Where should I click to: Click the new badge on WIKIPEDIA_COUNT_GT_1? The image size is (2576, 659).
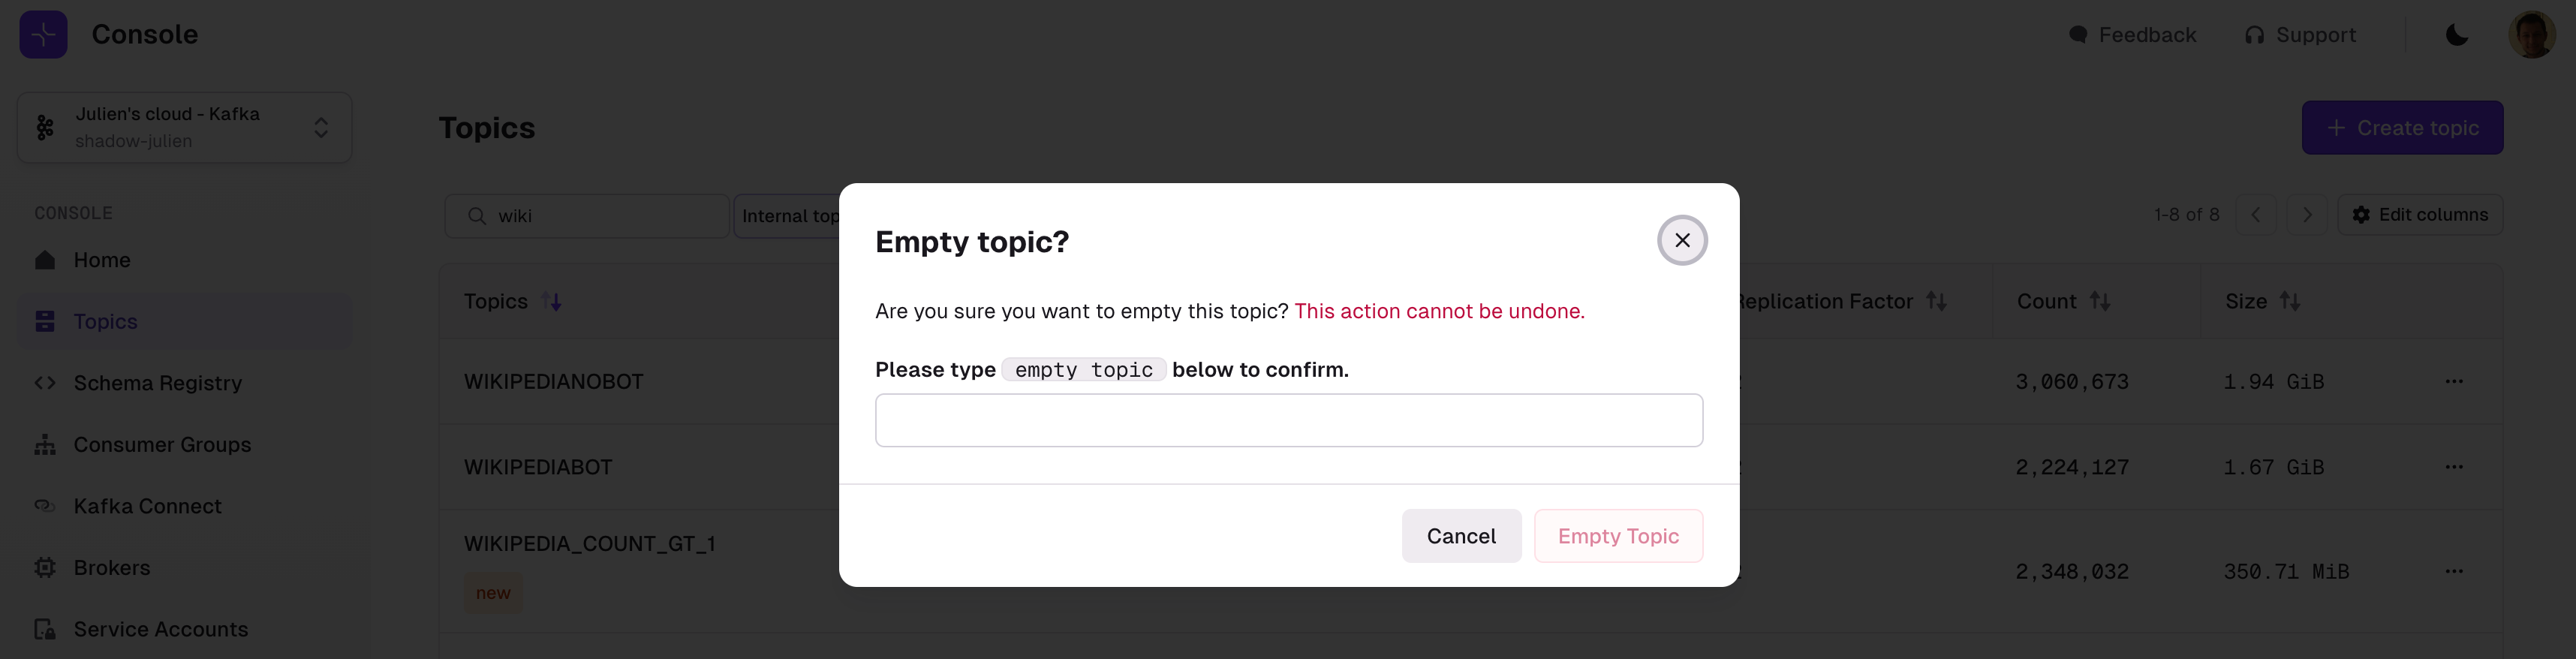tap(493, 593)
